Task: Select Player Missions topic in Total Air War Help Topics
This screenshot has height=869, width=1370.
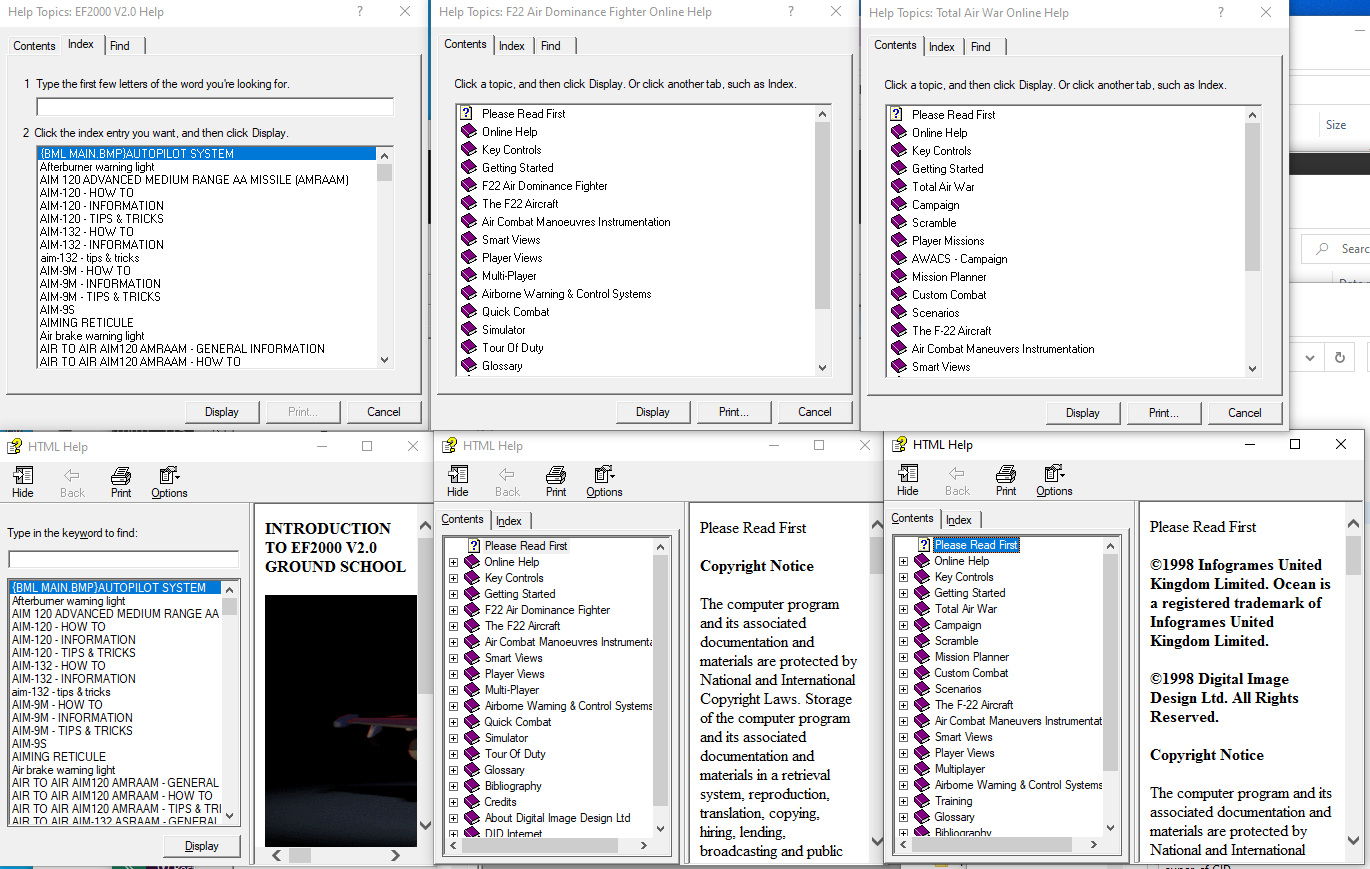Action: tap(948, 241)
